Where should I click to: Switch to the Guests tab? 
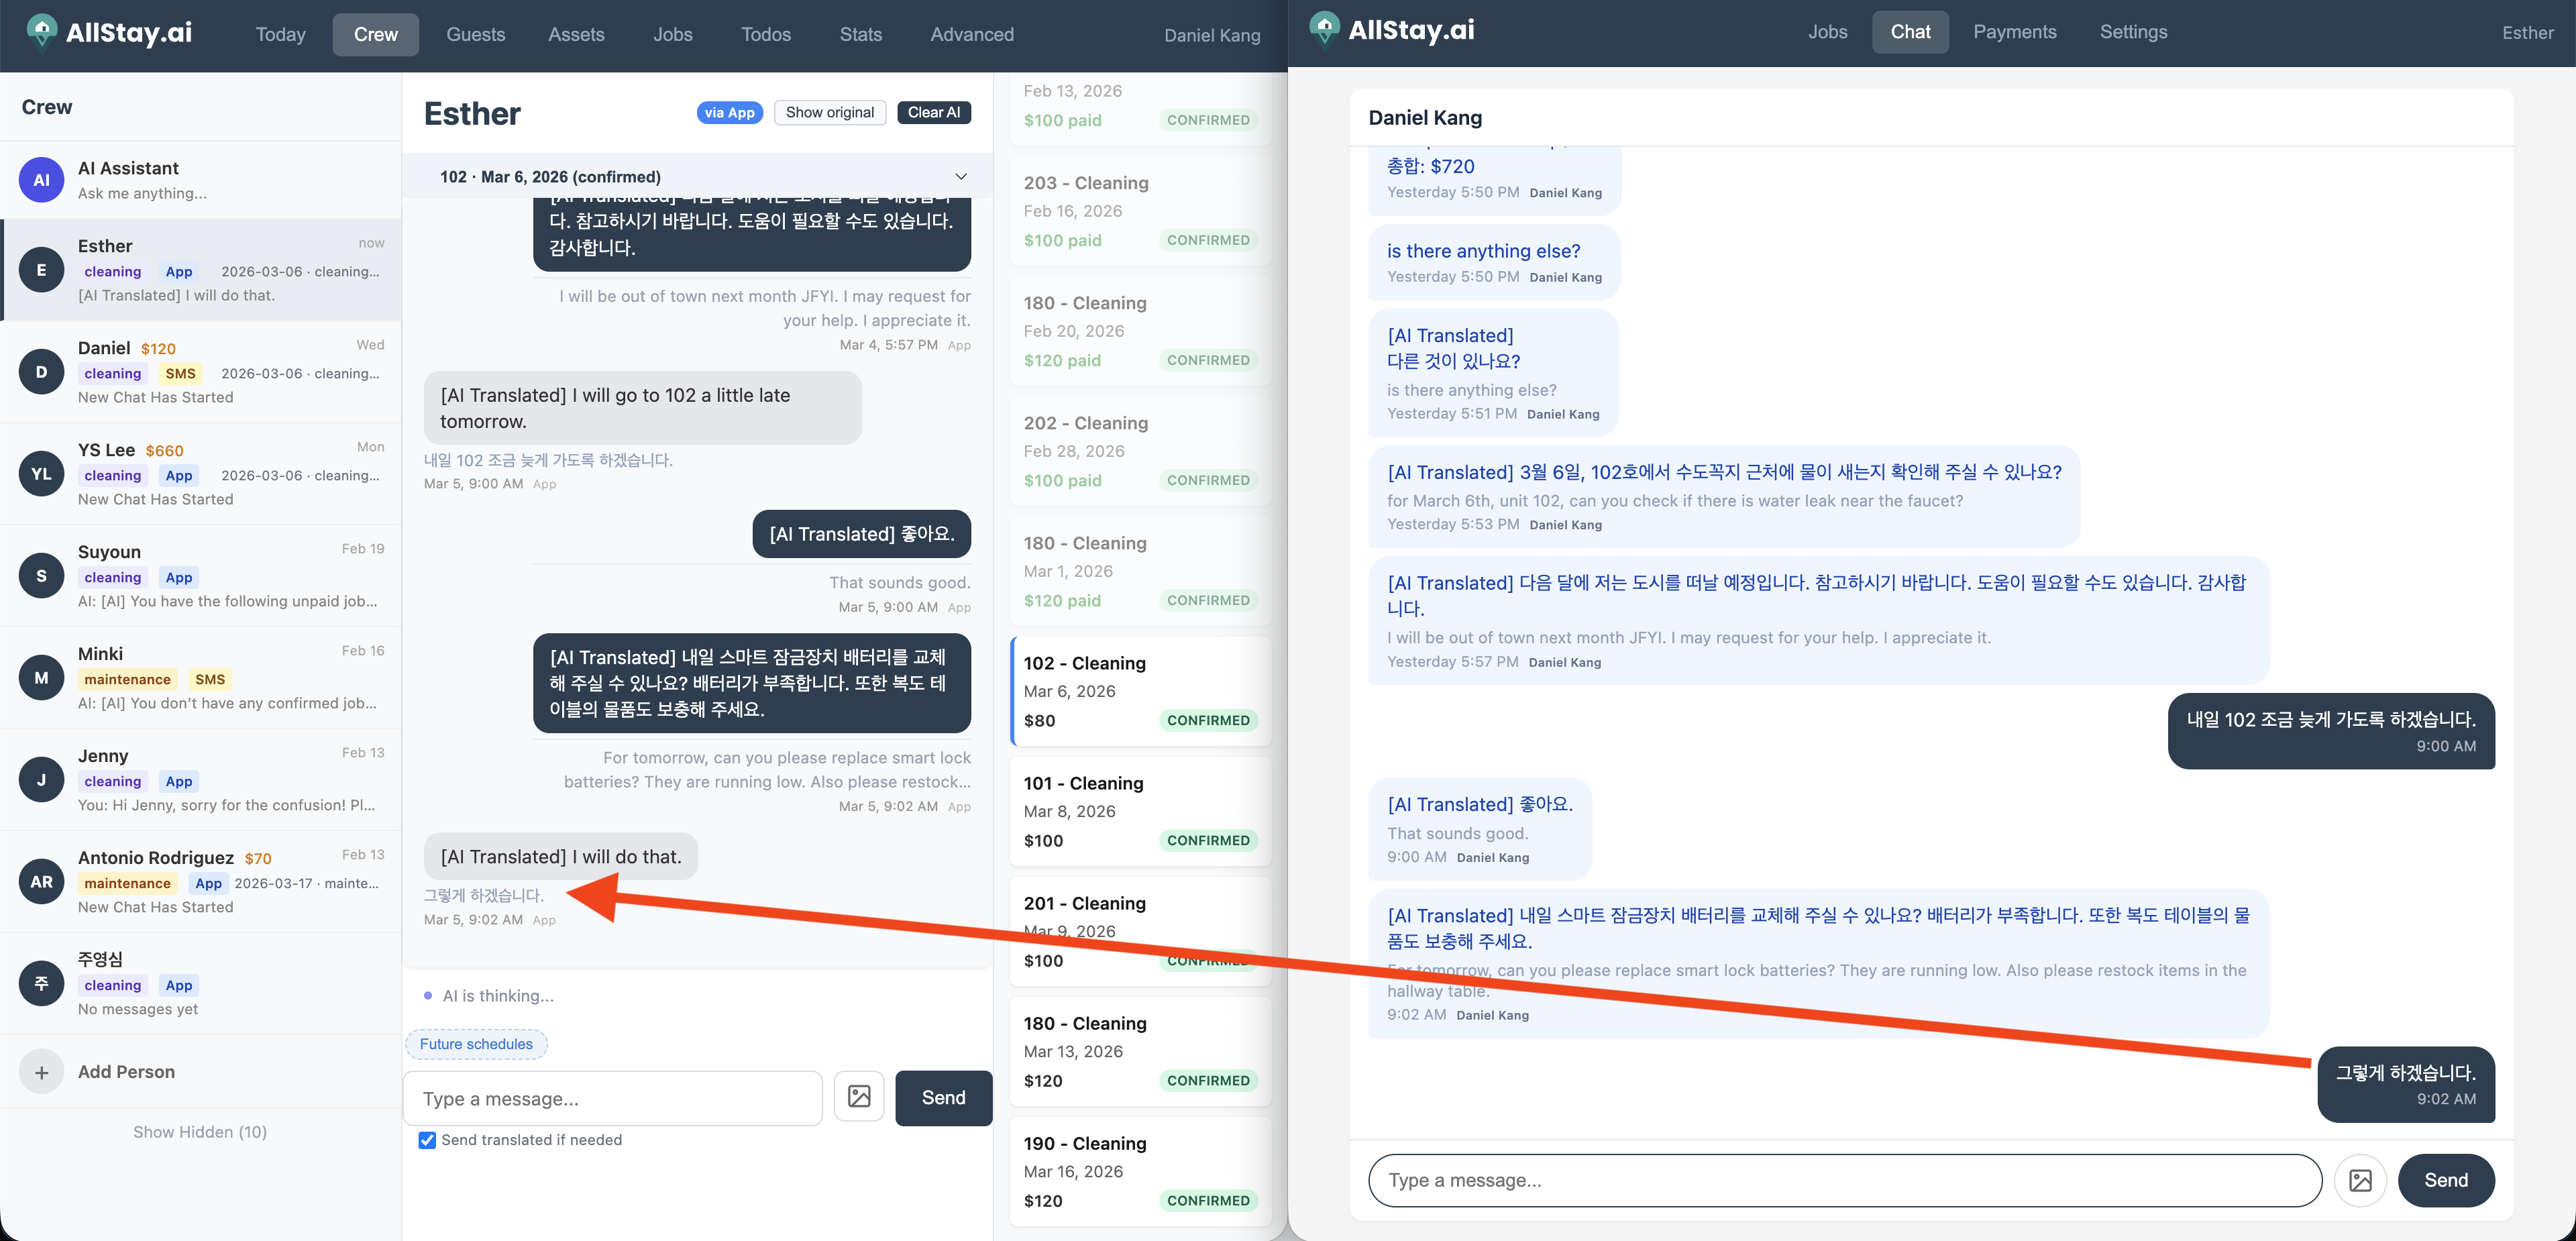475,33
